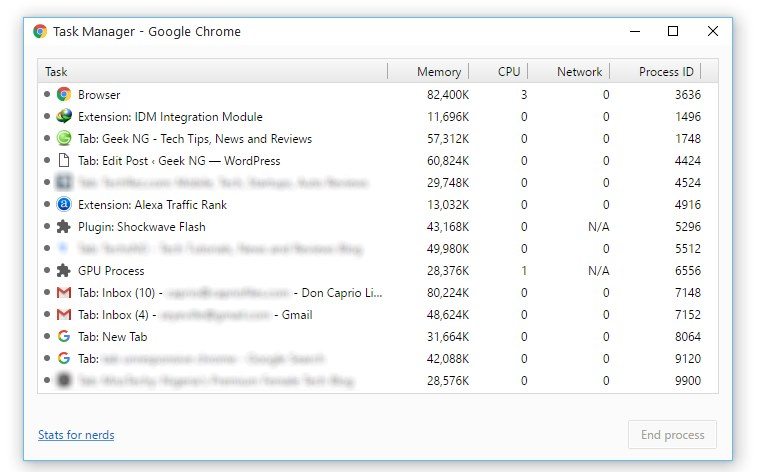Click the puzzle icon for Shockwave Flash

[64, 227]
